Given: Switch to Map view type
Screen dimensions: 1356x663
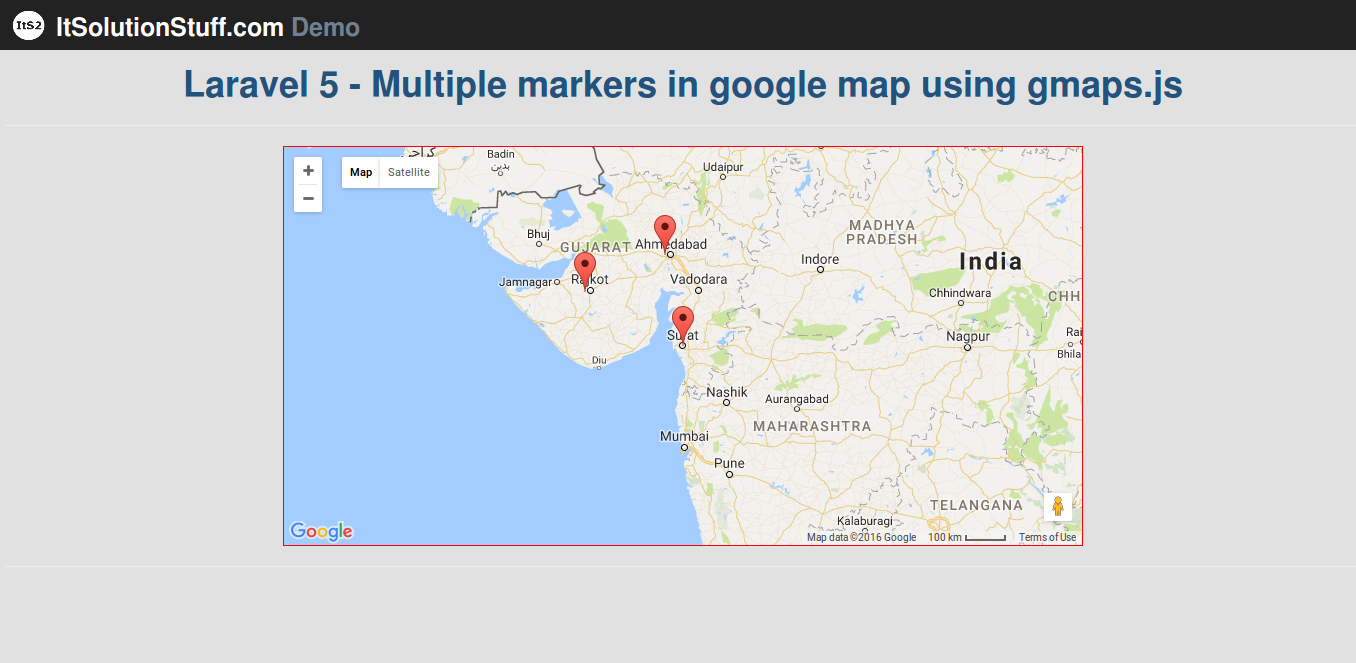Looking at the screenshot, I should (361, 172).
